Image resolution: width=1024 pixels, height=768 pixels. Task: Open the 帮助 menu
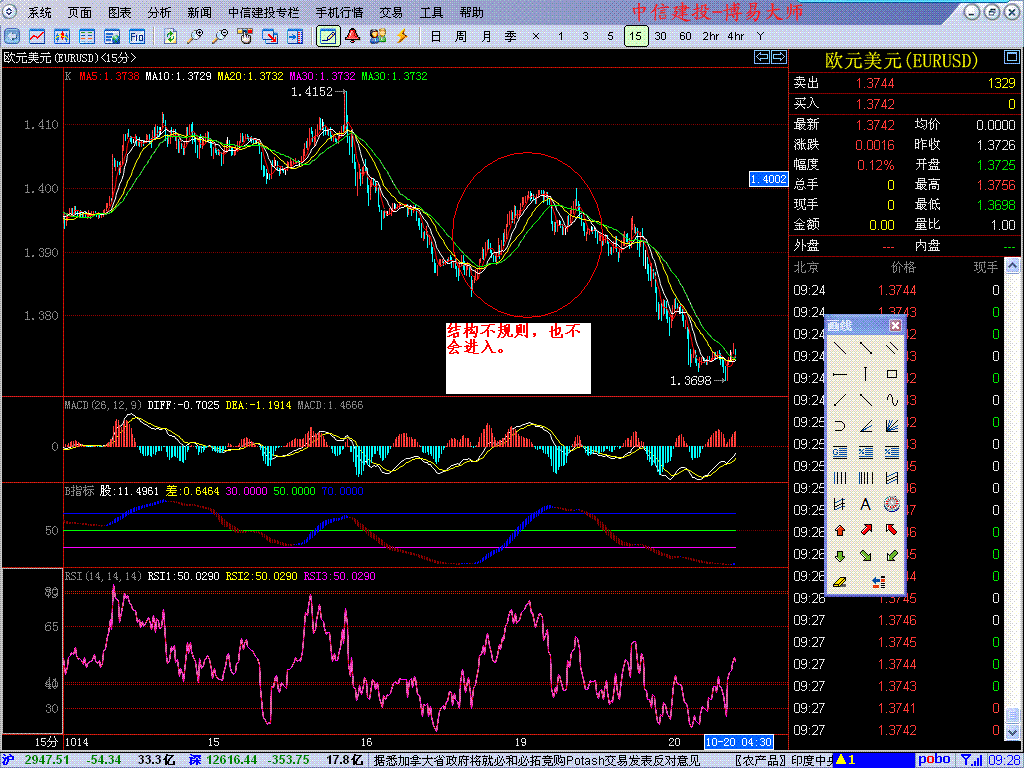pyautogui.click(x=472, y=12)
